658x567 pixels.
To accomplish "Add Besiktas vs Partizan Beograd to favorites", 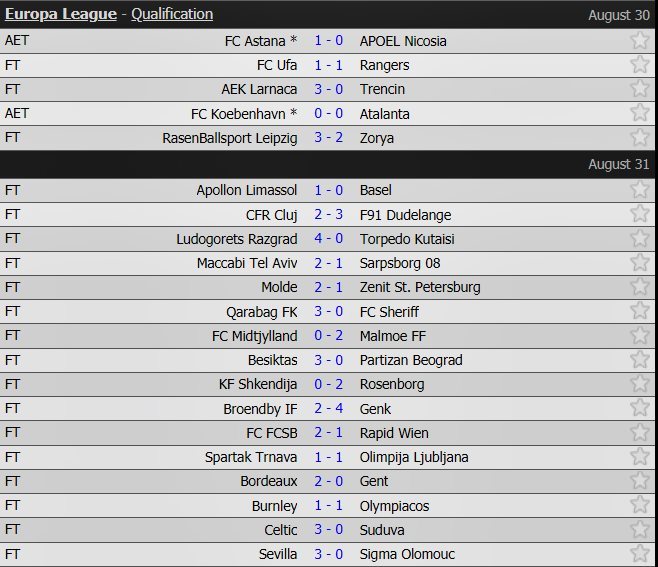I will click(x=639, y=360).
